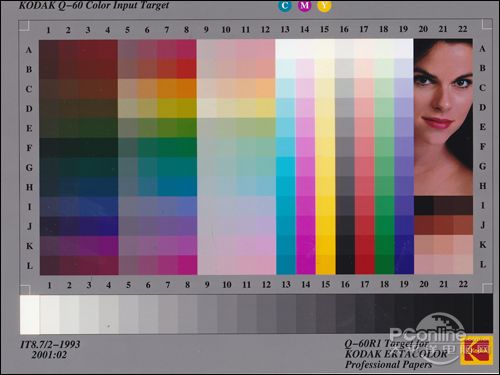The height and width of the screenshot is (375, 500).
Task: Click the cyan C circle
Action: click(x=285, y=6)
